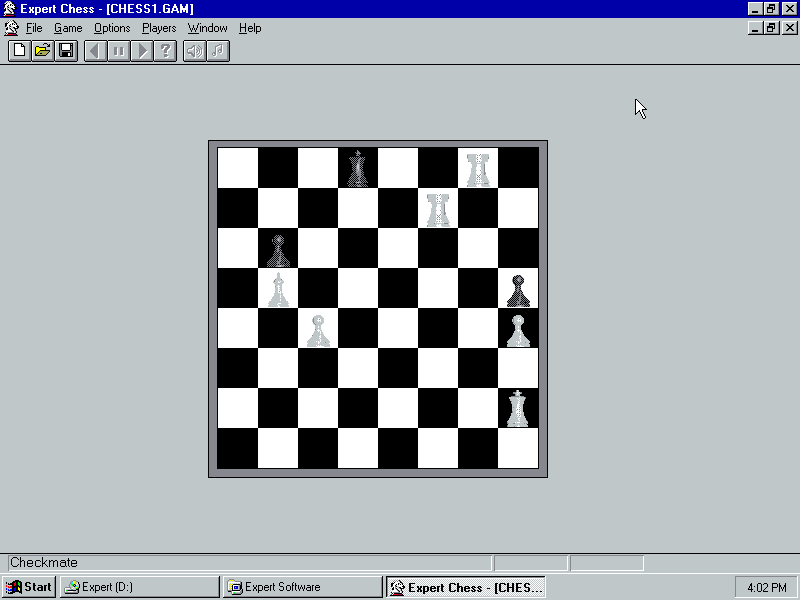This screenshot has height=600, width=800.
Task: Open the Help menu
Action: [x=250, y=28]
